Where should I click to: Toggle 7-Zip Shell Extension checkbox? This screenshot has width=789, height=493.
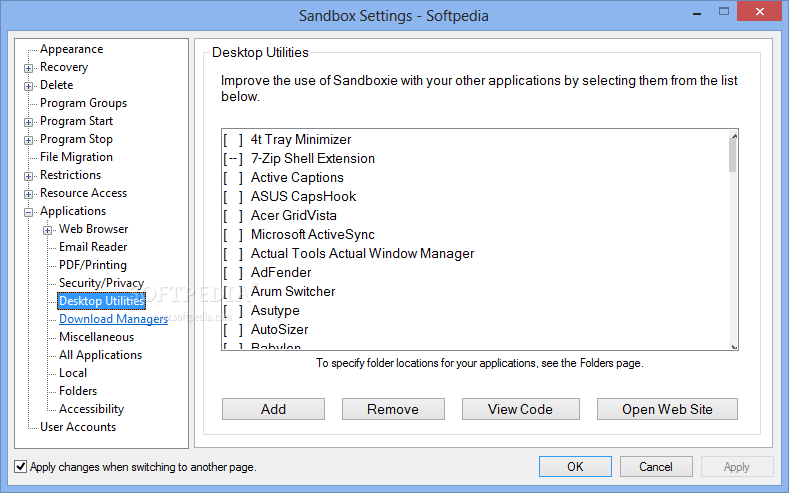[233, 158]
